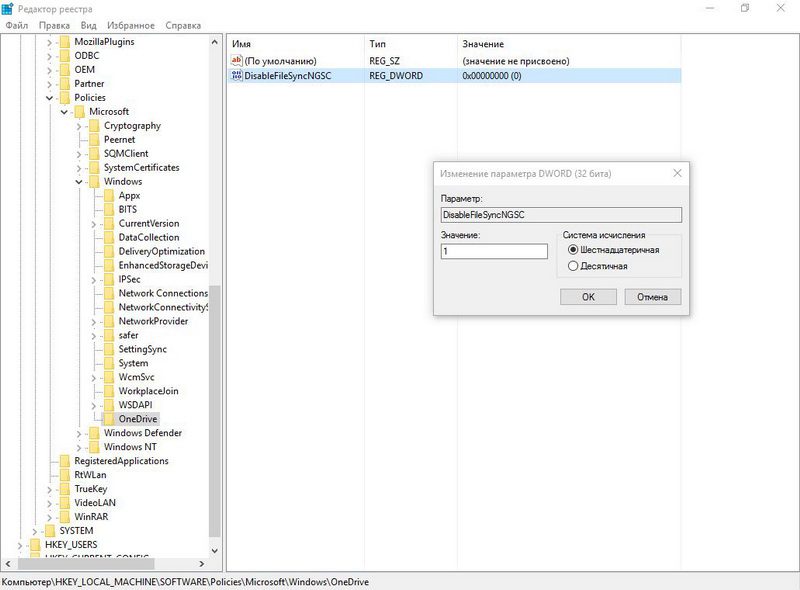800x590 pixels.
Task: Click the (По умолчанию) string value icon
Action: click(x=236, y=61)
